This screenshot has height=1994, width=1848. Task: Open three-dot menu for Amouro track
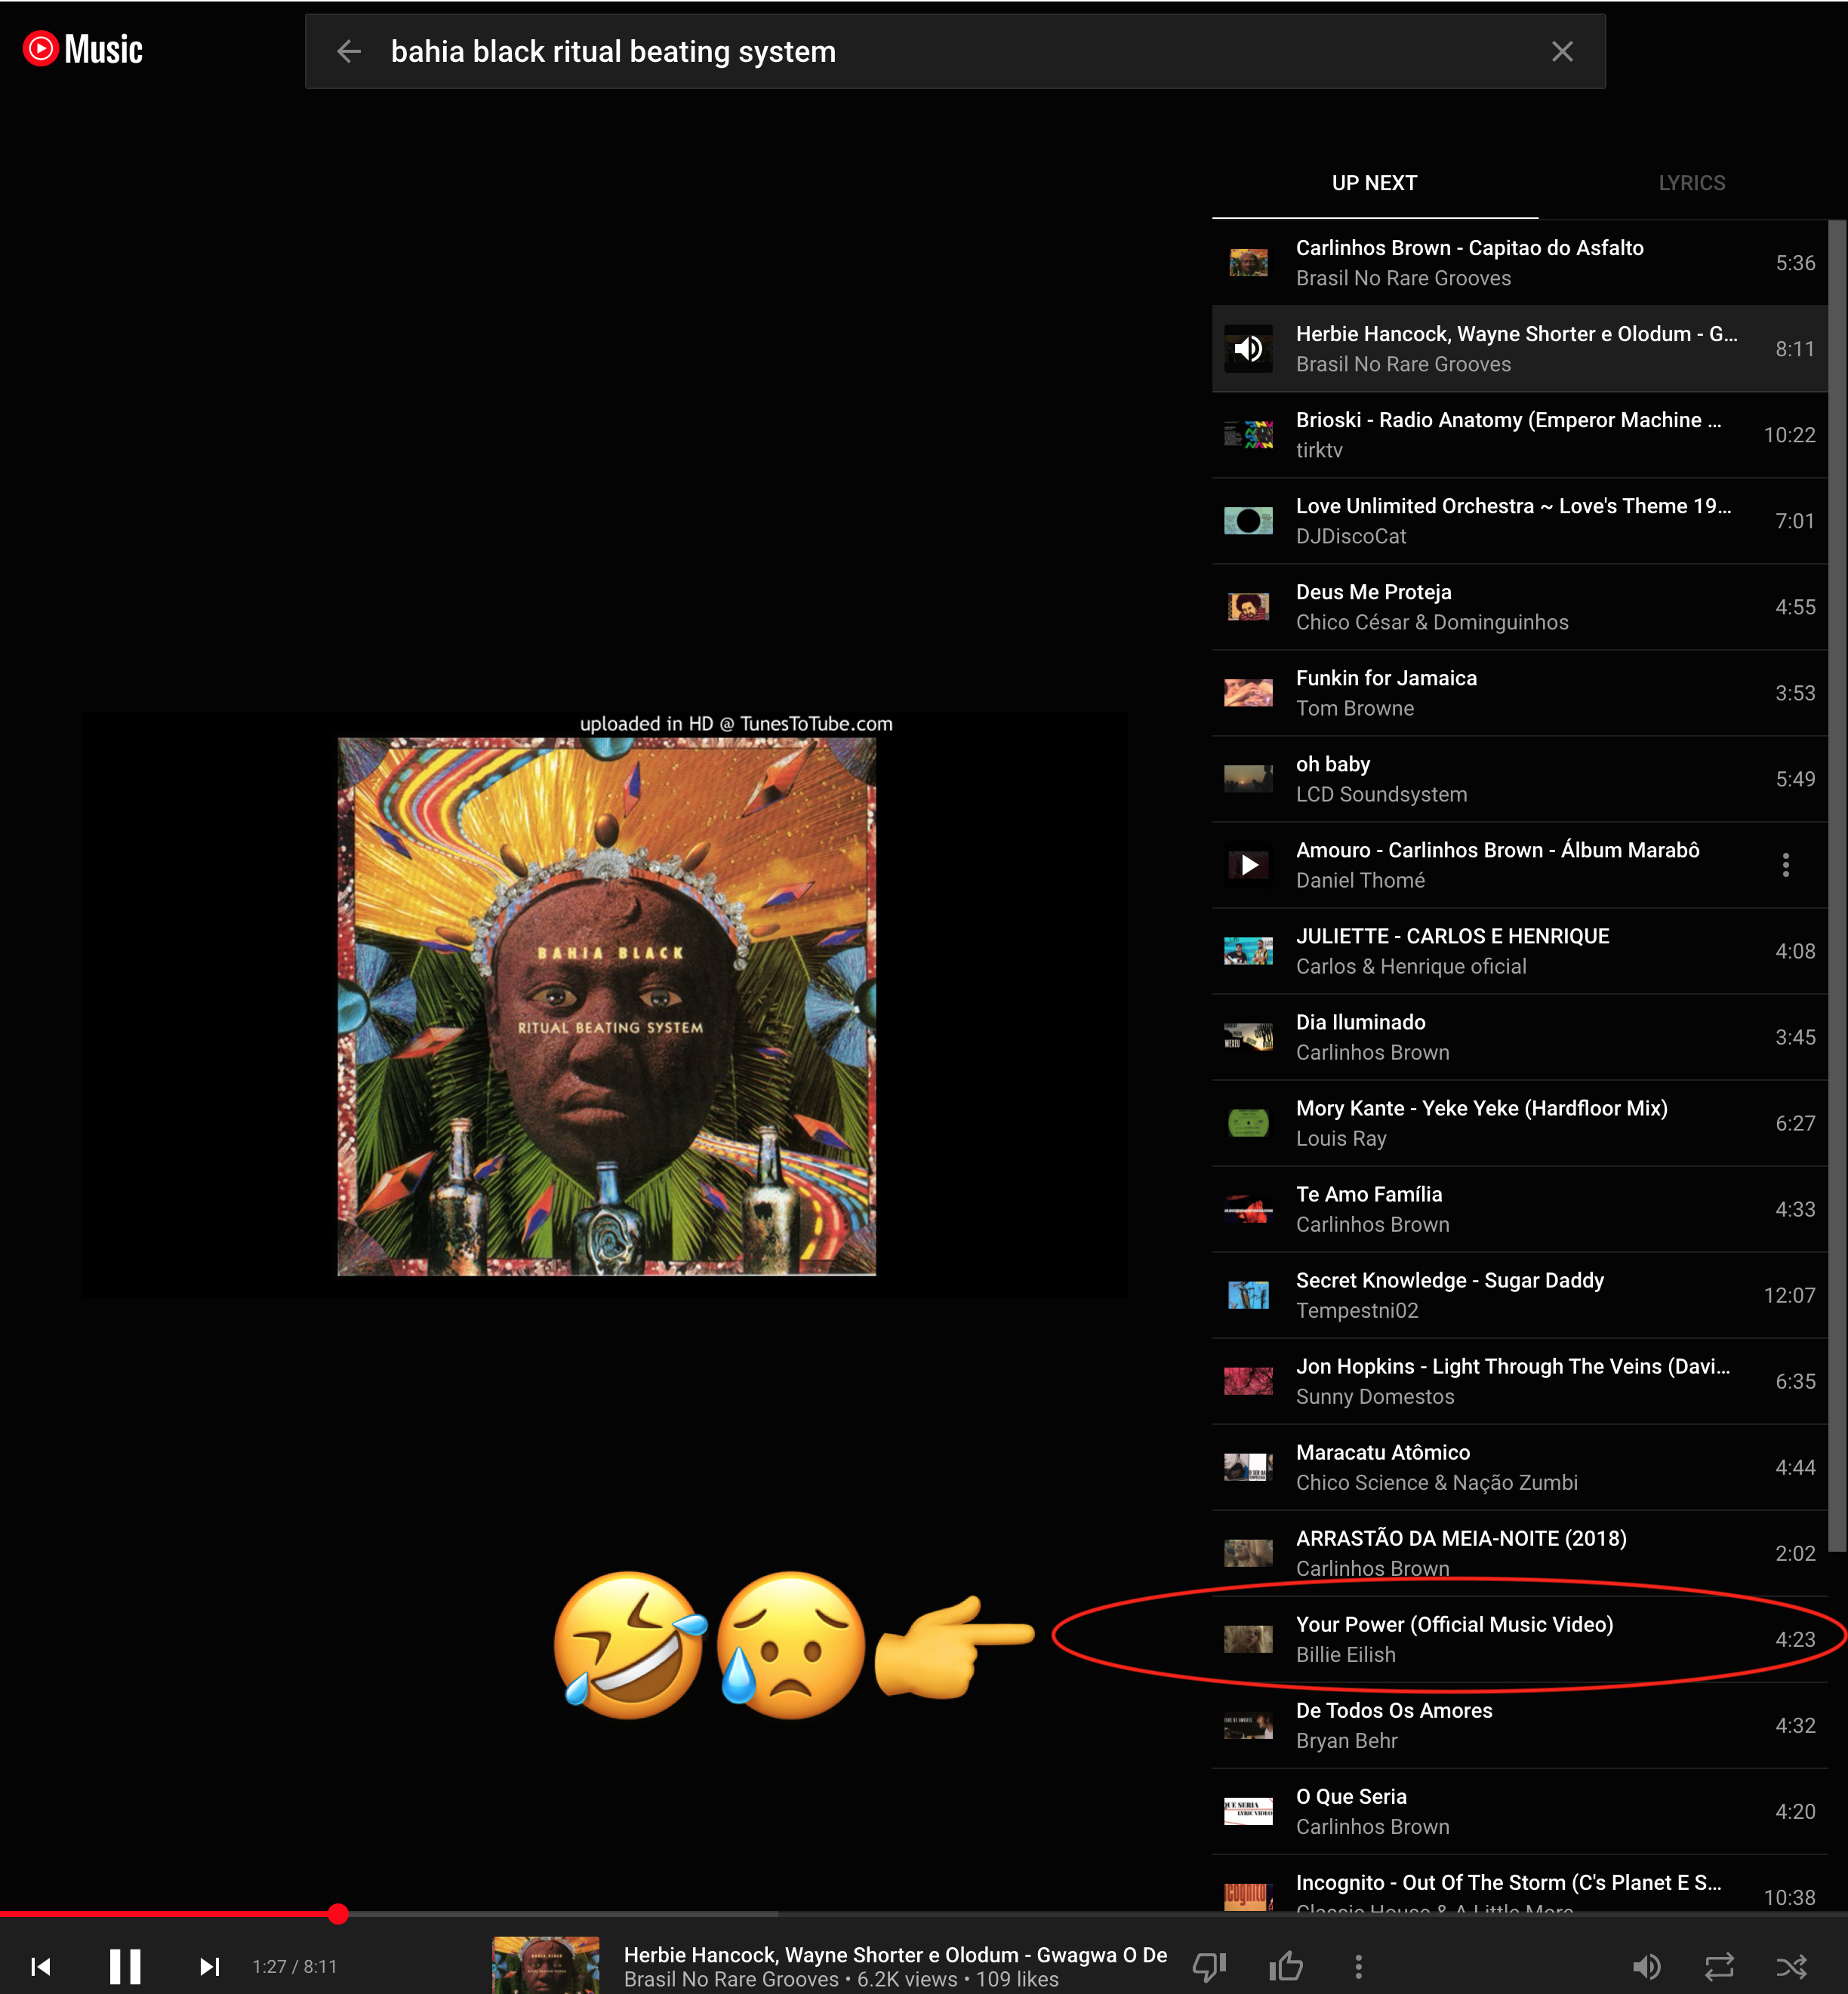1785,864
